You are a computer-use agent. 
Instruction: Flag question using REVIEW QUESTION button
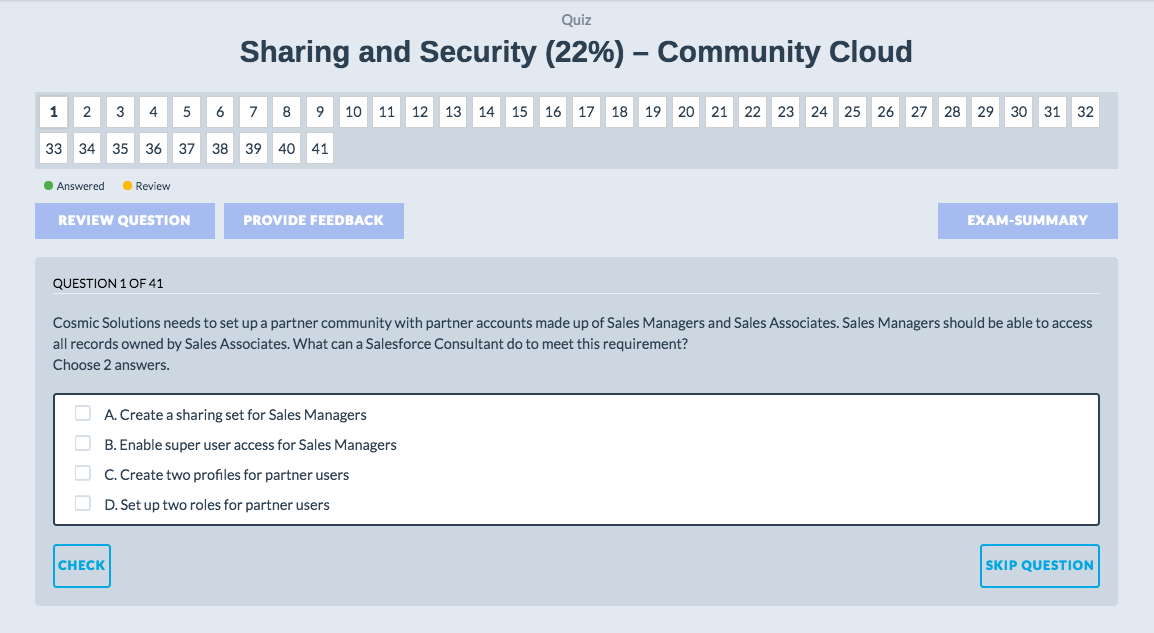pos(124,221)
